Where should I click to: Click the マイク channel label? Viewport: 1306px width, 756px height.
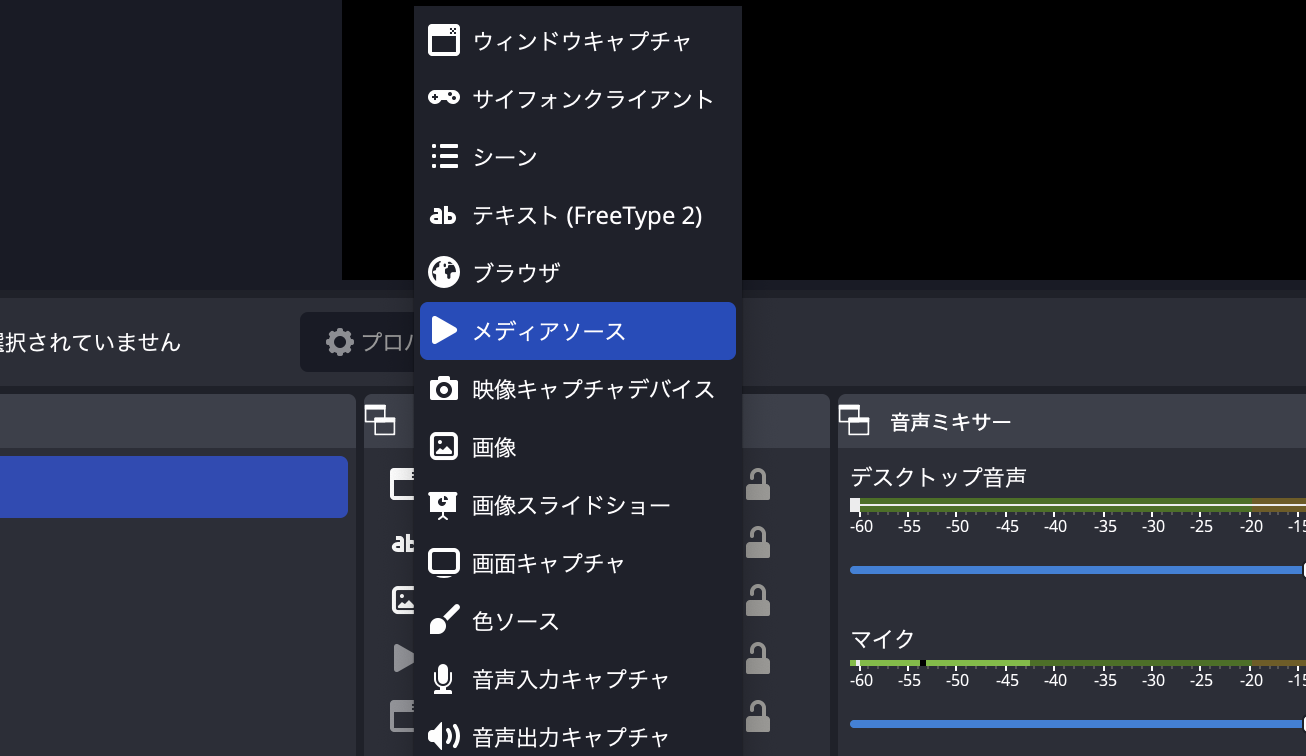[883, 639]
